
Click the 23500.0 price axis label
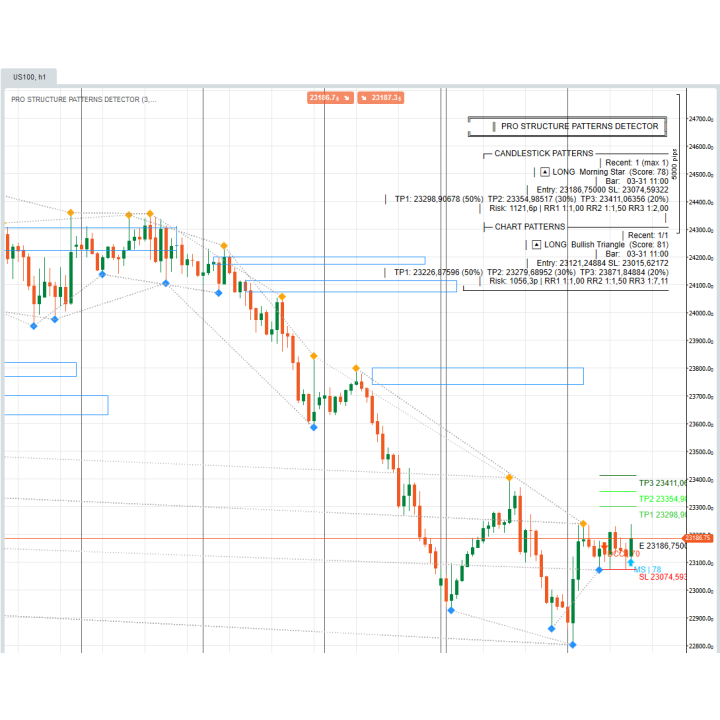(701, 452)
